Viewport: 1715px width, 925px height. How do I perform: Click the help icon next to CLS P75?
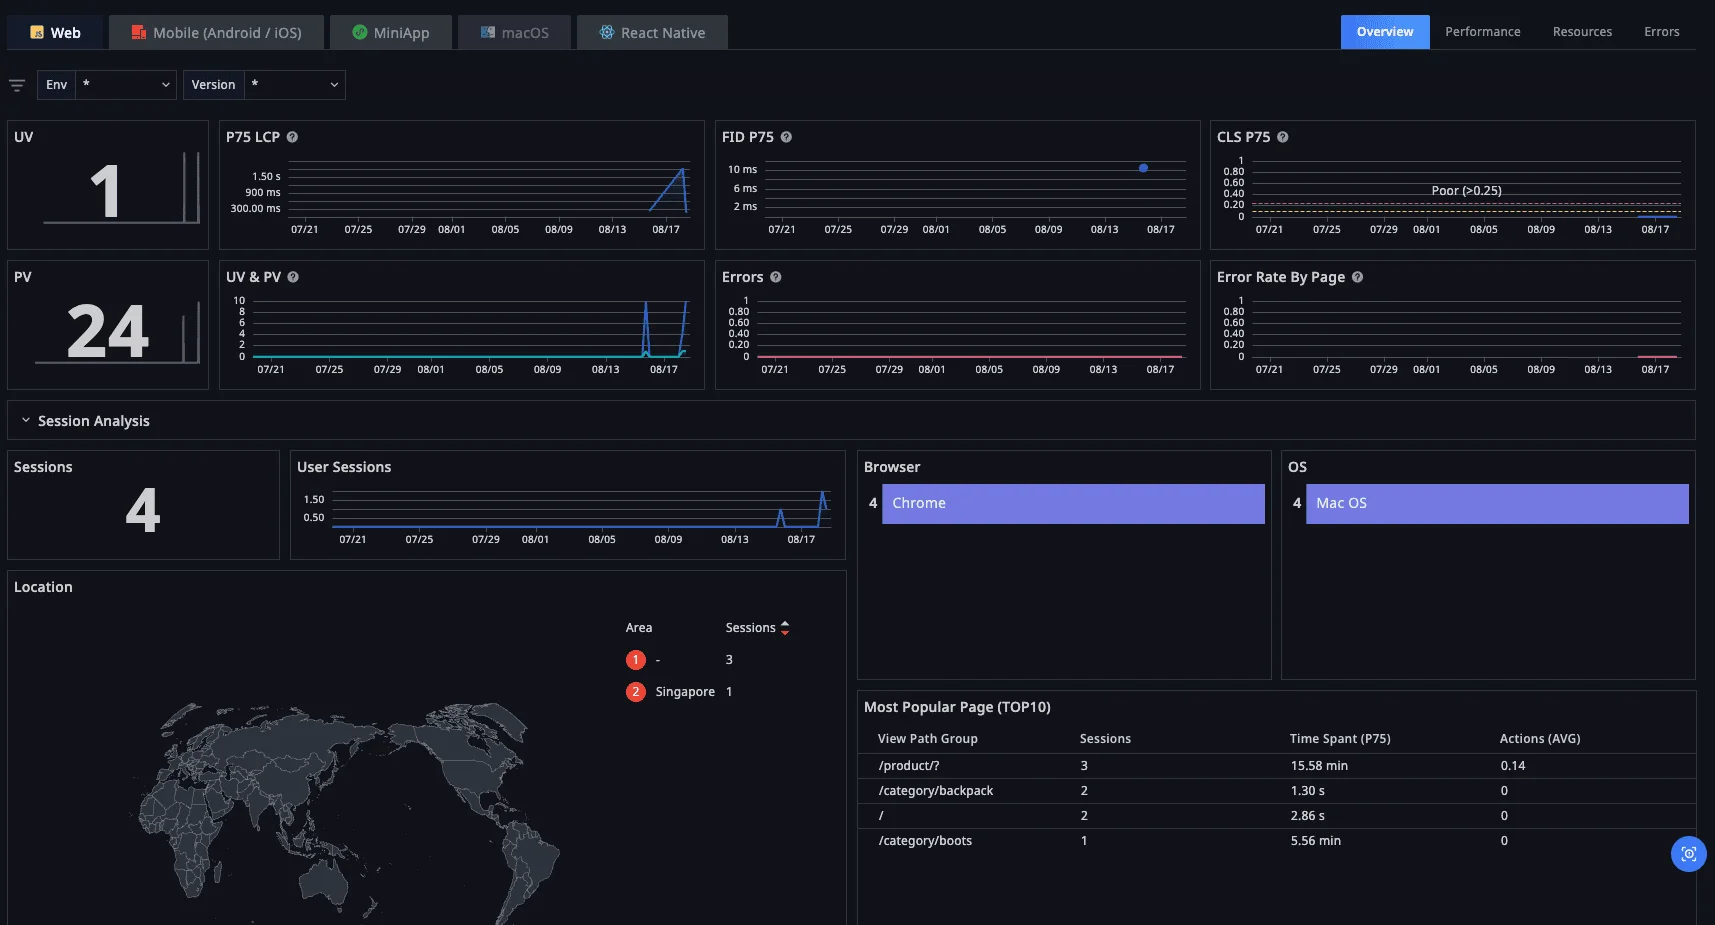coord(1283,137)
